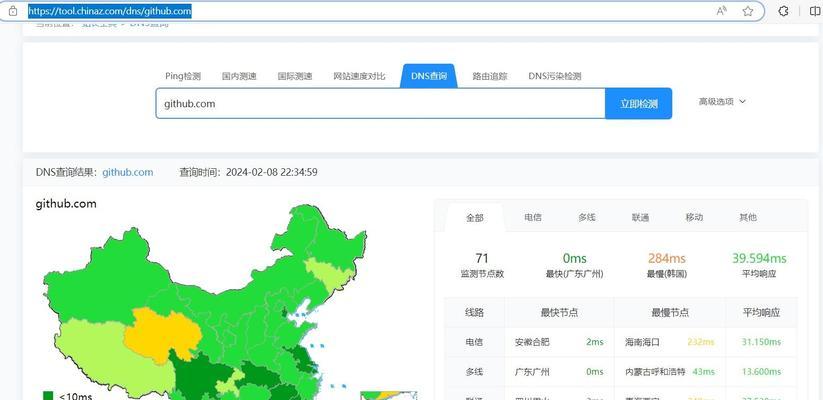
Task: Click the 71 monitoring node count
Action: (x=482, y=258)
